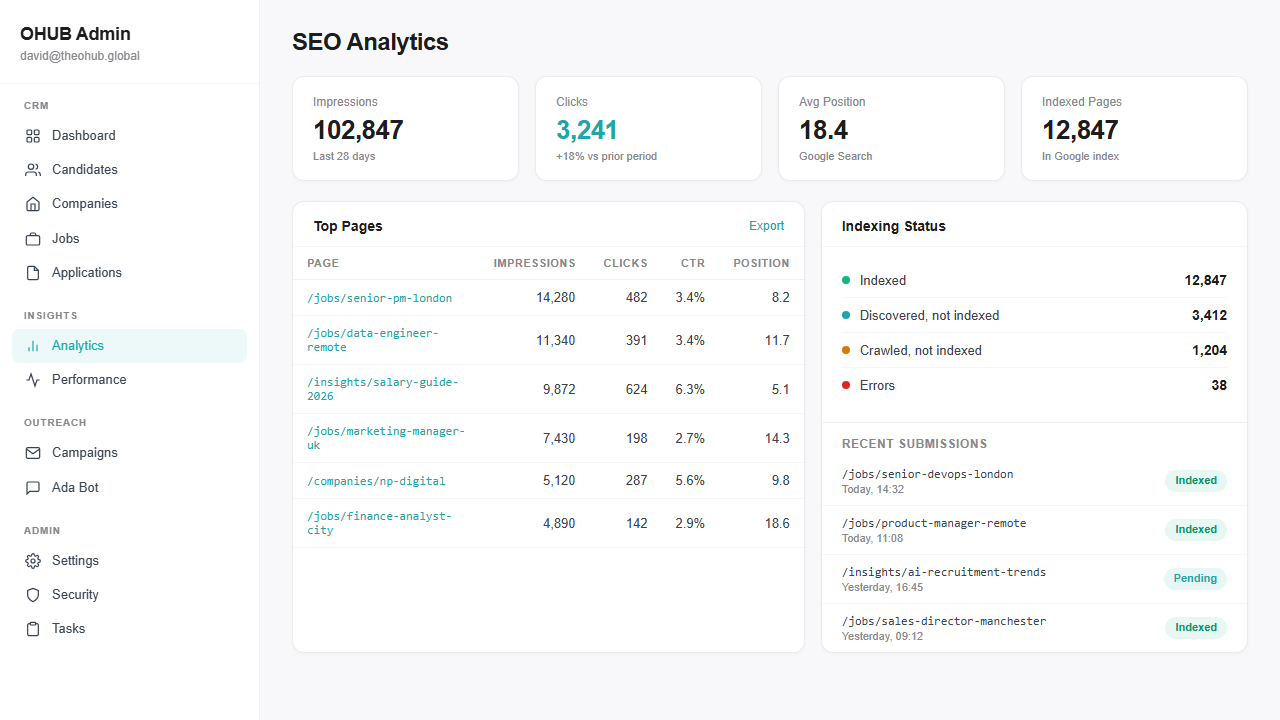Click the Errors count 38
The height and width of the screenshot is (720, 1280).
pyautogui.click(x=1219, y=385)
